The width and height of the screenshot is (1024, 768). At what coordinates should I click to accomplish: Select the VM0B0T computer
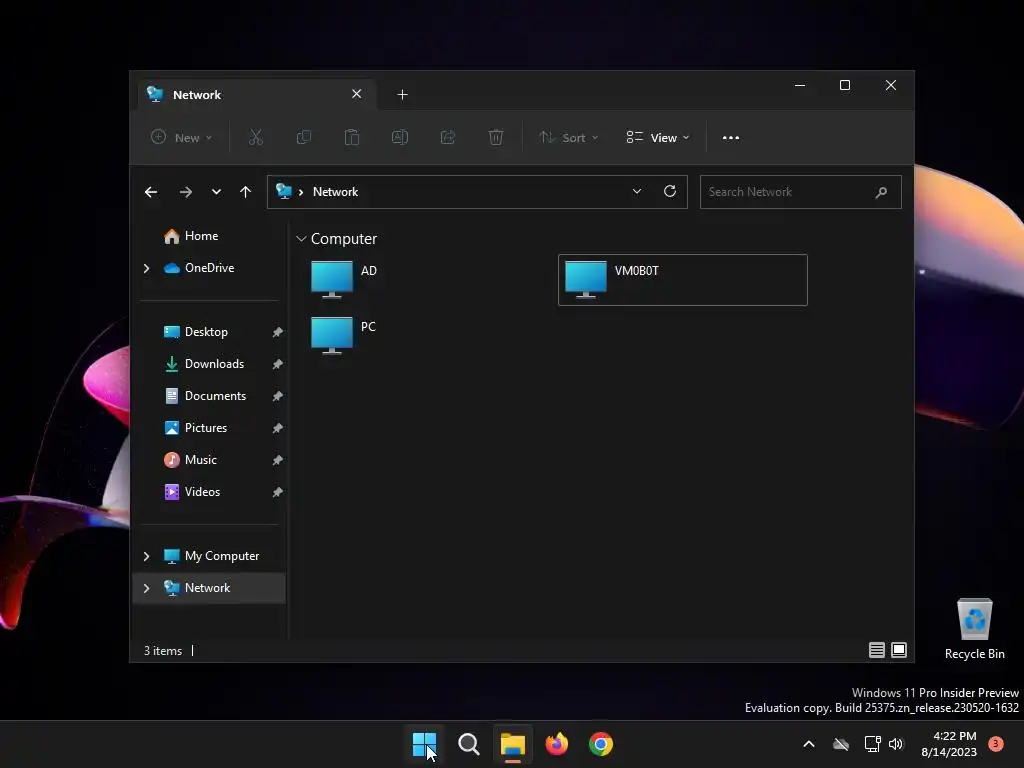682,280
